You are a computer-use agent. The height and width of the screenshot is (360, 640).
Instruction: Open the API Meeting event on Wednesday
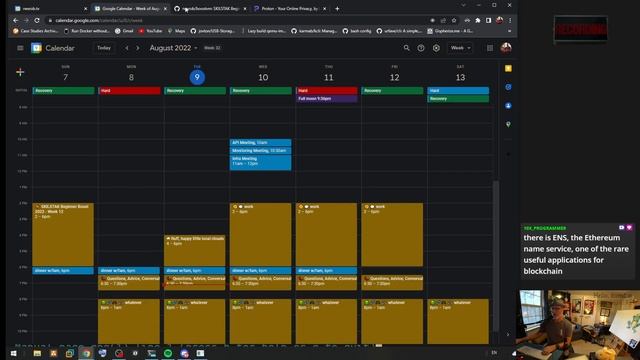tap(260, 142)
